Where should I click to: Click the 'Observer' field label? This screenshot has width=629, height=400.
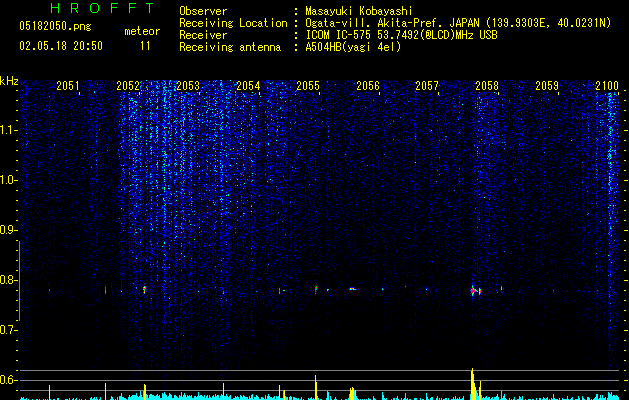coord(203,11)
